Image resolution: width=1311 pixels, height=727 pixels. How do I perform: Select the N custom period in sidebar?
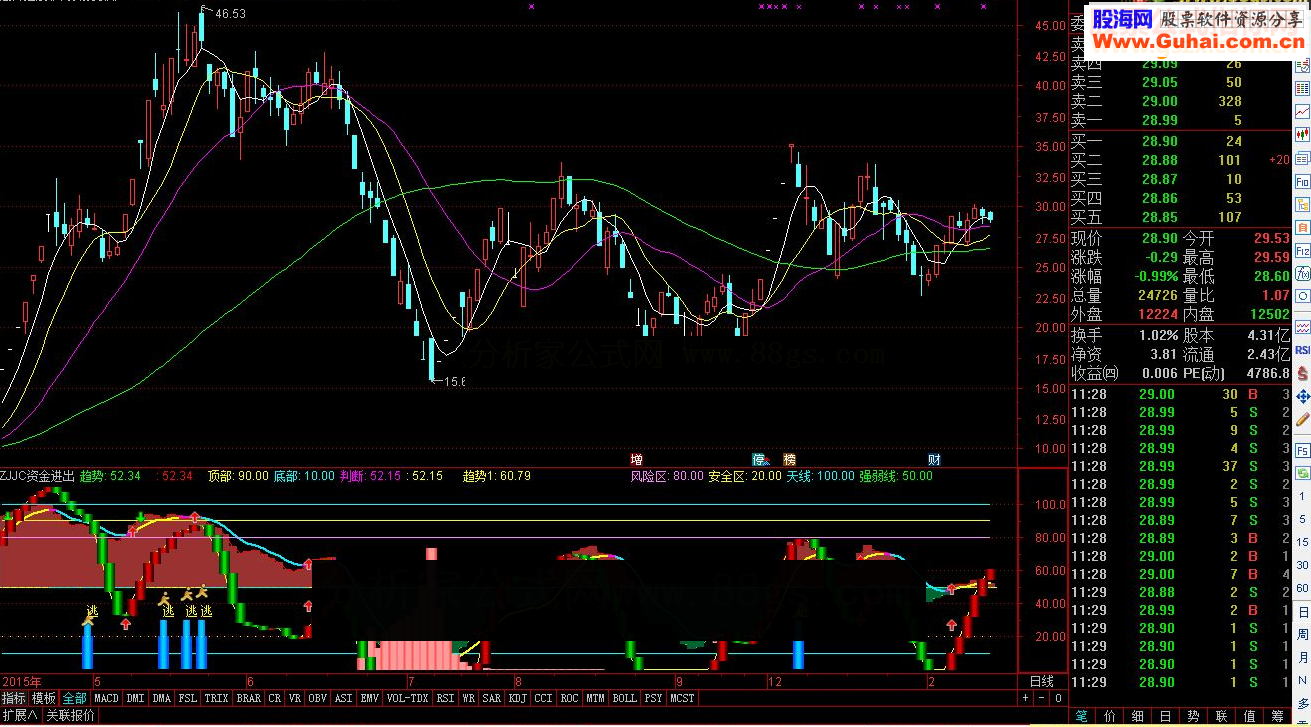(1302, 680)
